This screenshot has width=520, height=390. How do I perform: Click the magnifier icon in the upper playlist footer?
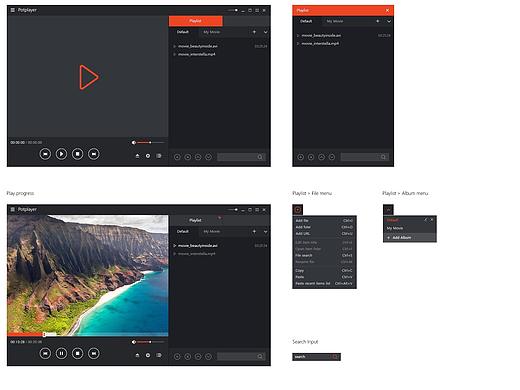(260, 157)
